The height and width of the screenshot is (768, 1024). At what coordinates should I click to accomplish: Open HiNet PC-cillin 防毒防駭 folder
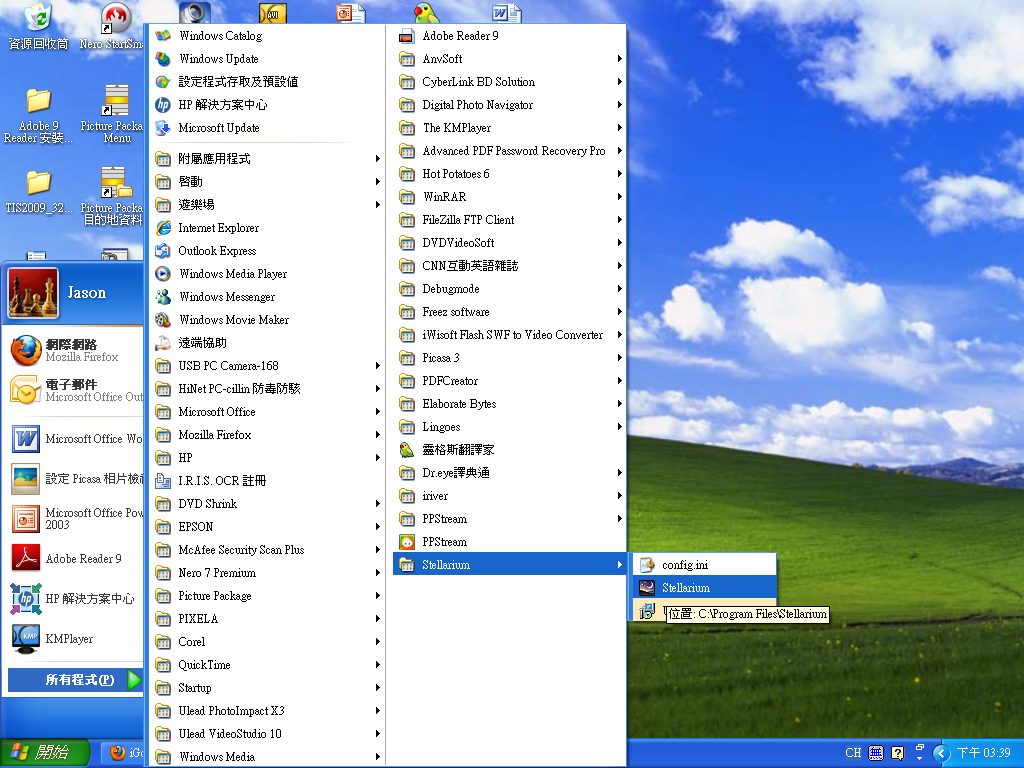[x=268, y=389]
